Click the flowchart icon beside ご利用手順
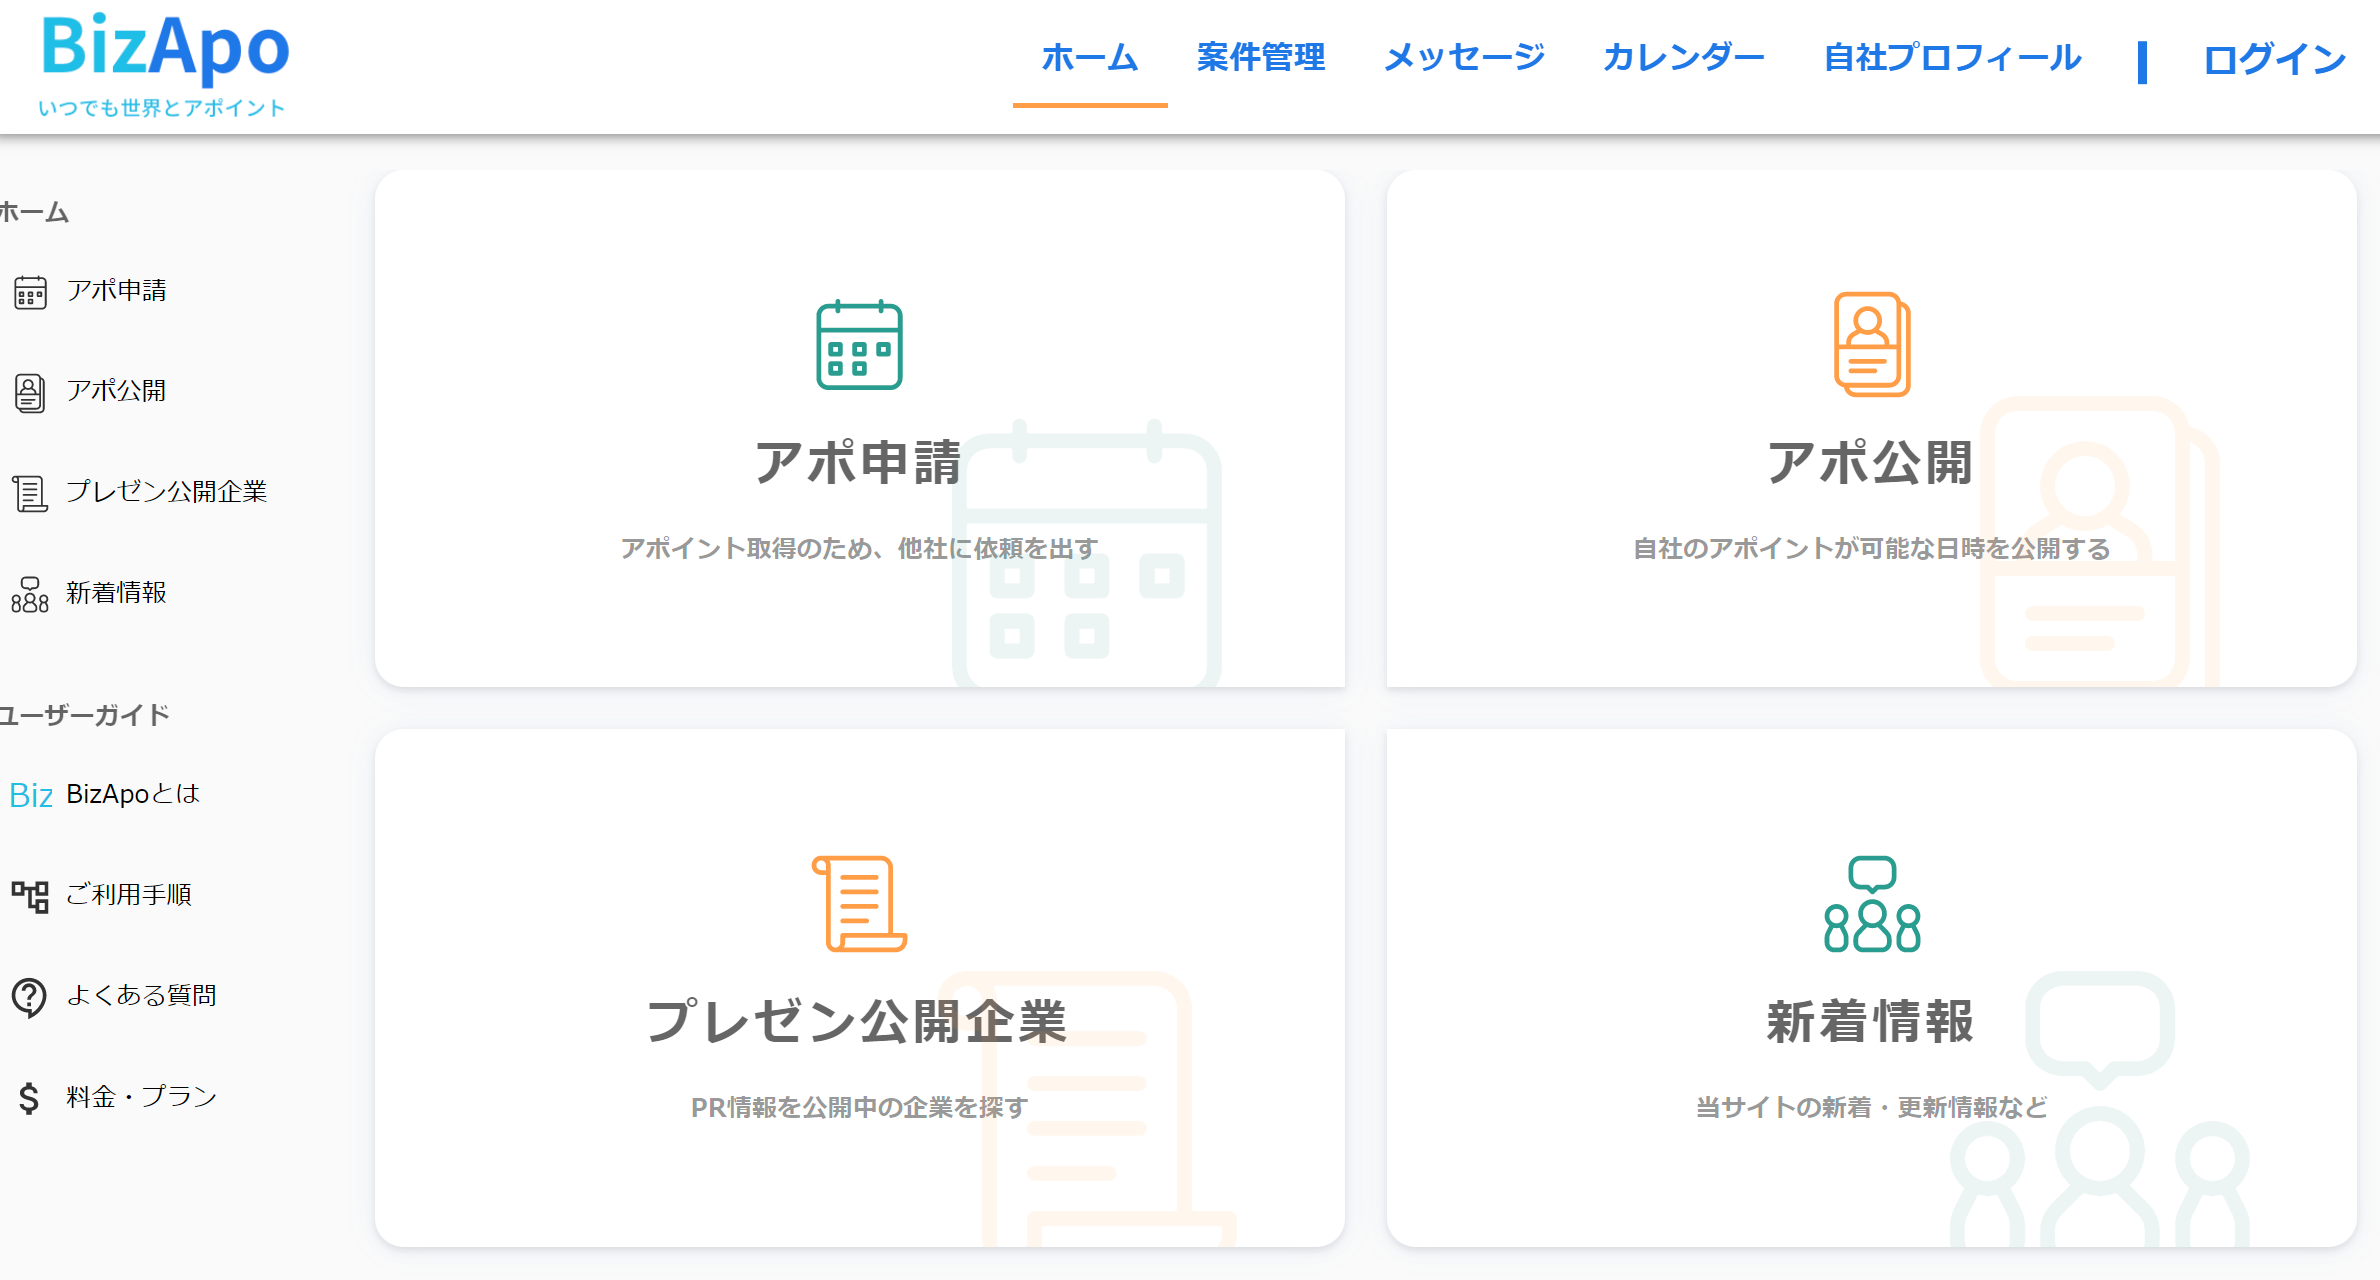Viewport: 2380px width, 1280px height. pyautogui.click(x=30, y=895)
